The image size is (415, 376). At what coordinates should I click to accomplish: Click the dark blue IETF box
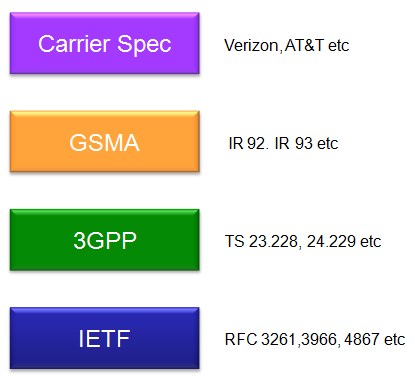tap(105, 338)
